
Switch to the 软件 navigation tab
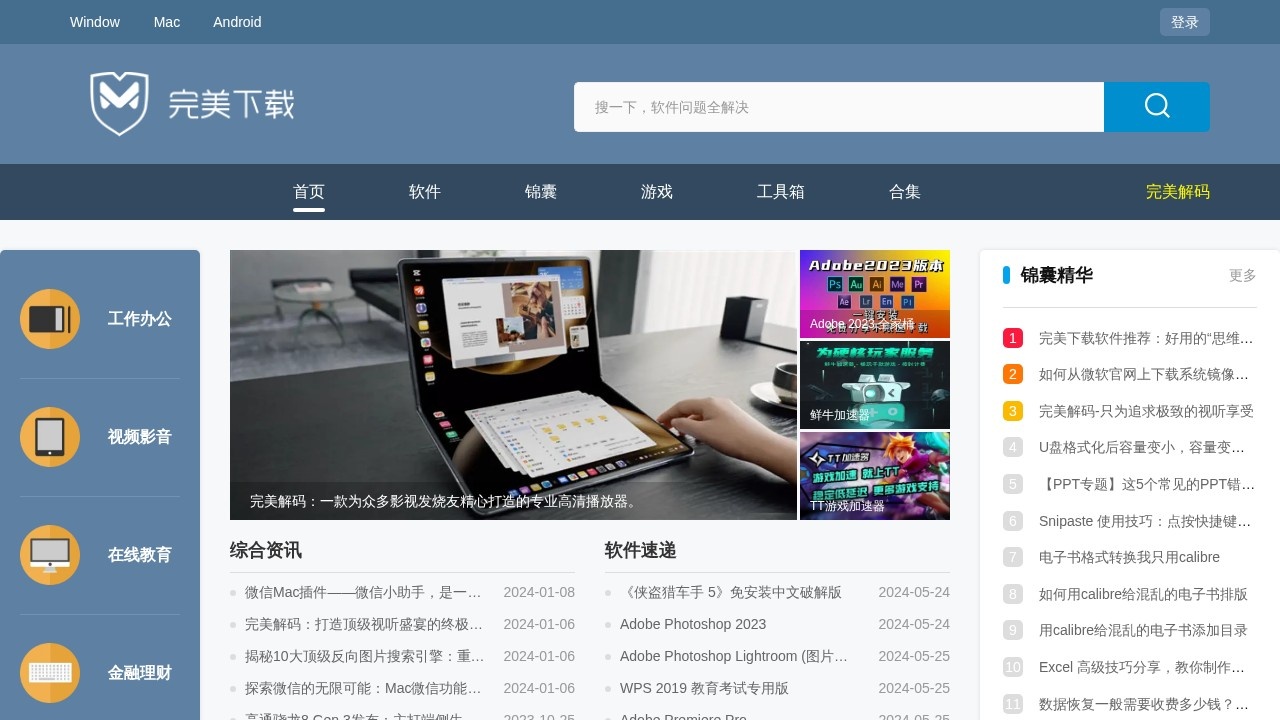tap(425, 192)
